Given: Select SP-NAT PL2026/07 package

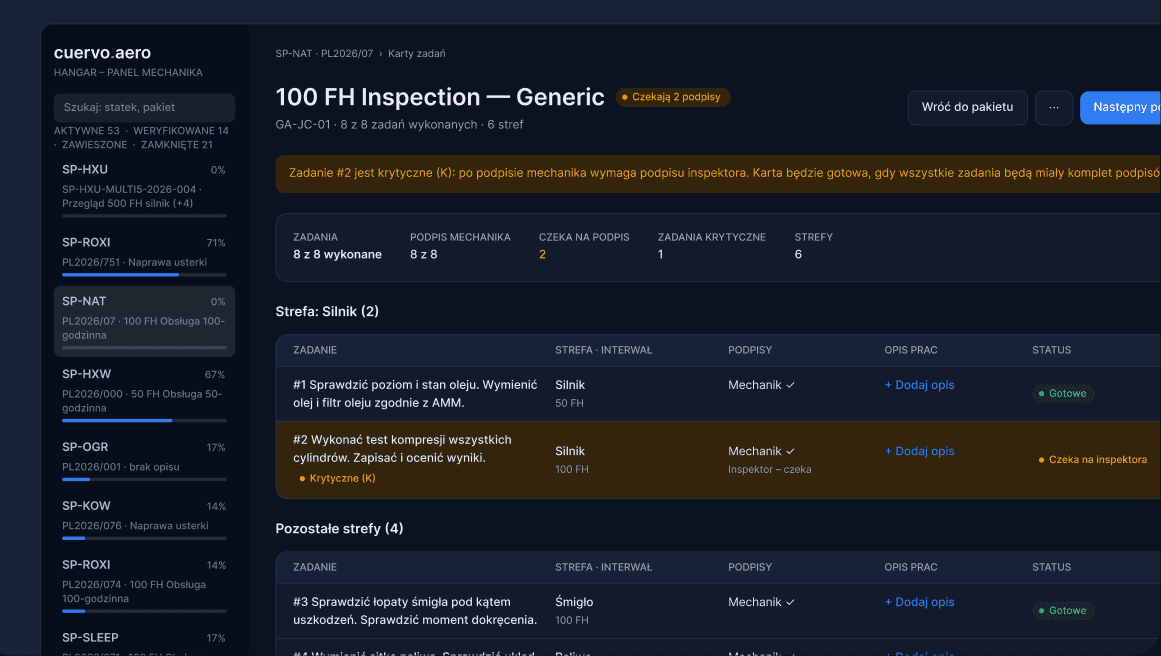Looking at the screenshot, I should point(144,321).
